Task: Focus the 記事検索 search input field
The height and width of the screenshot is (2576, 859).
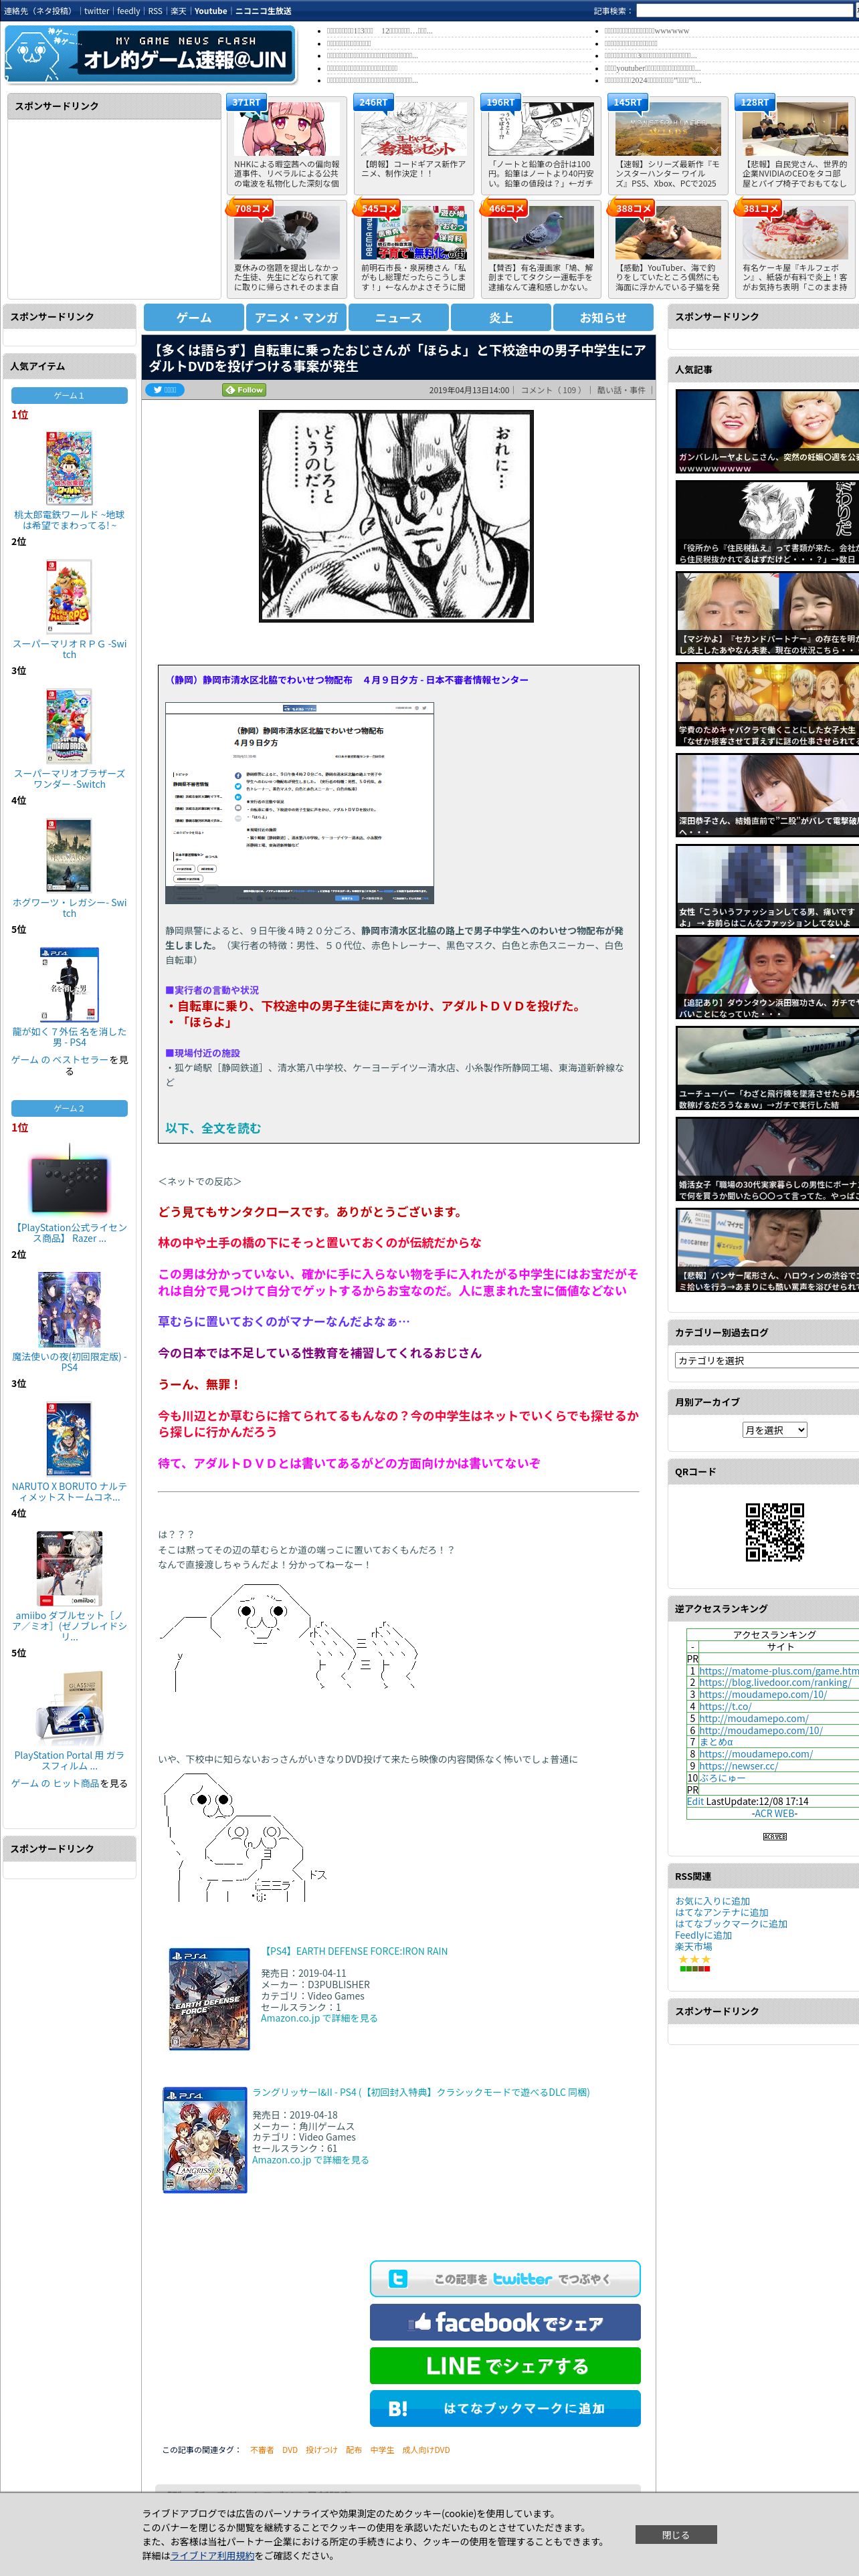Action: [746, 11]
